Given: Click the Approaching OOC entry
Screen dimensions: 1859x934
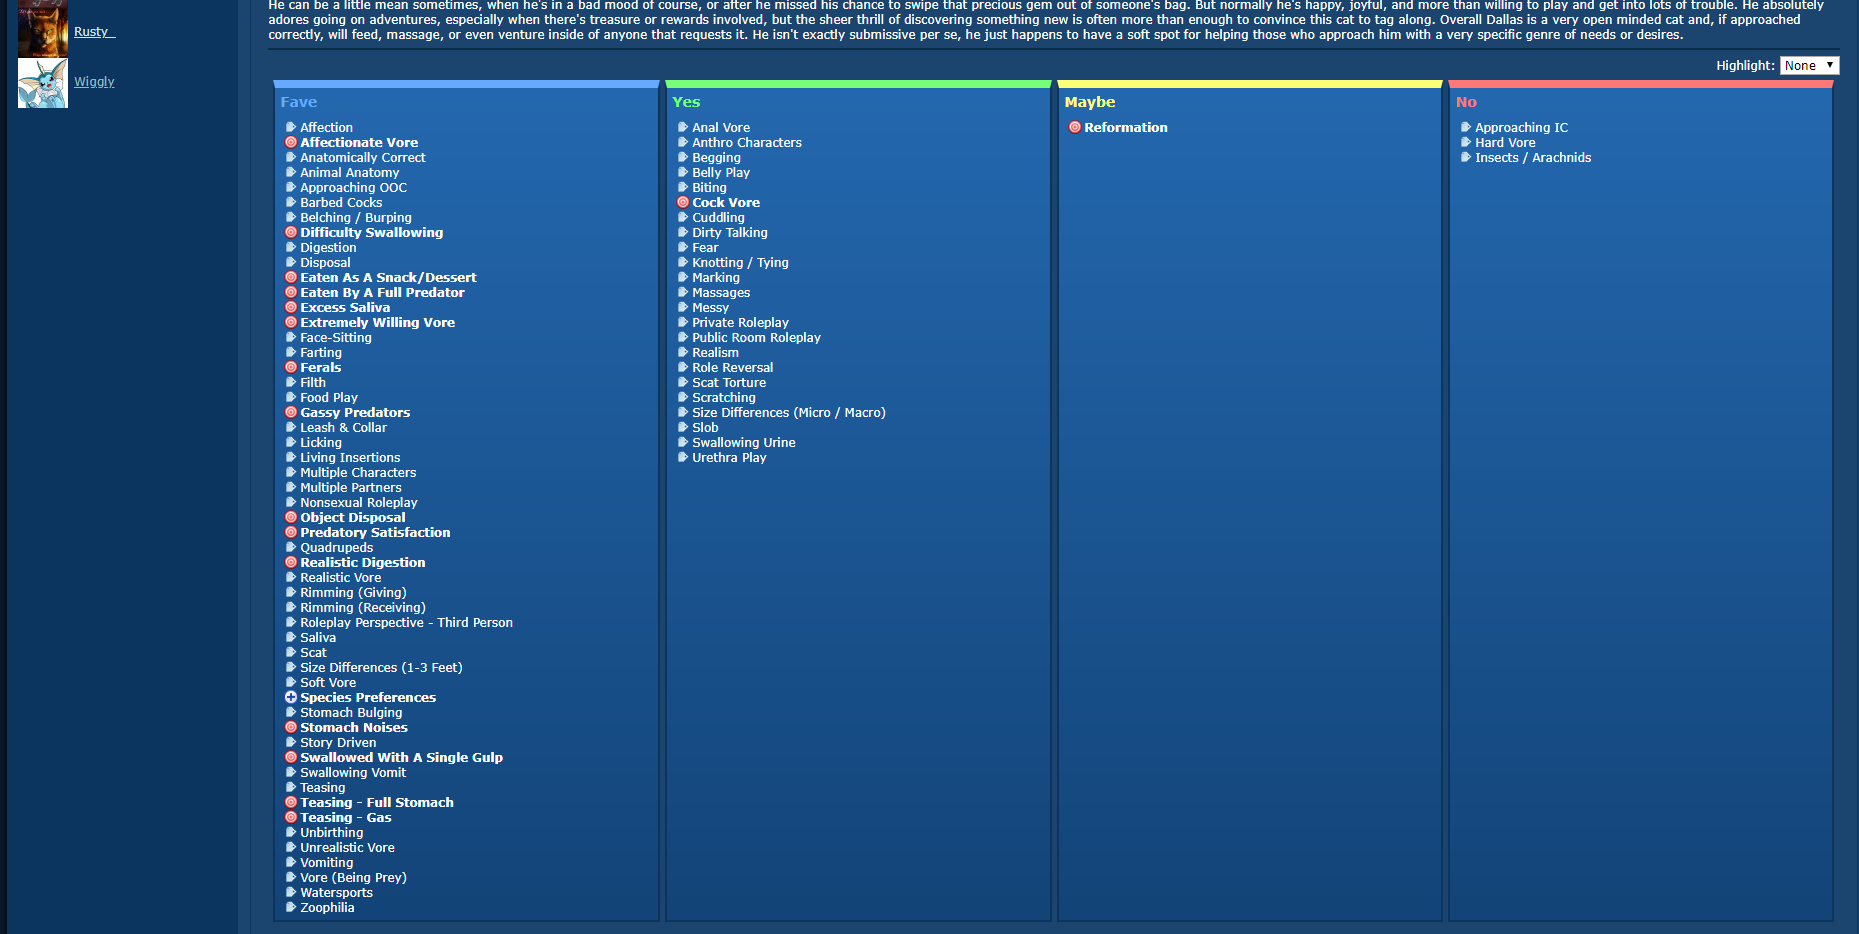Looking at the screenshot, I should 354,187.
